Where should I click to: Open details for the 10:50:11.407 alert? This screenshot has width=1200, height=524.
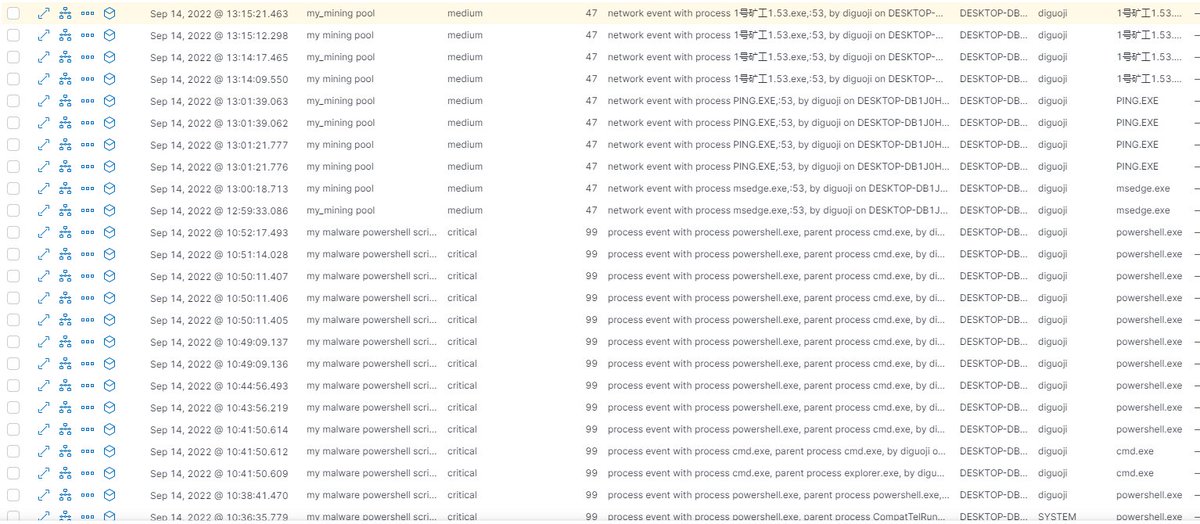point(43,276)
